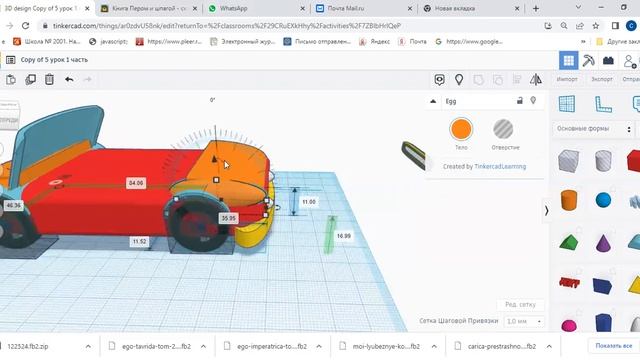Edit the 16.99 dimension value
This screenshot has width=640, height=360.
coord(344,236)
